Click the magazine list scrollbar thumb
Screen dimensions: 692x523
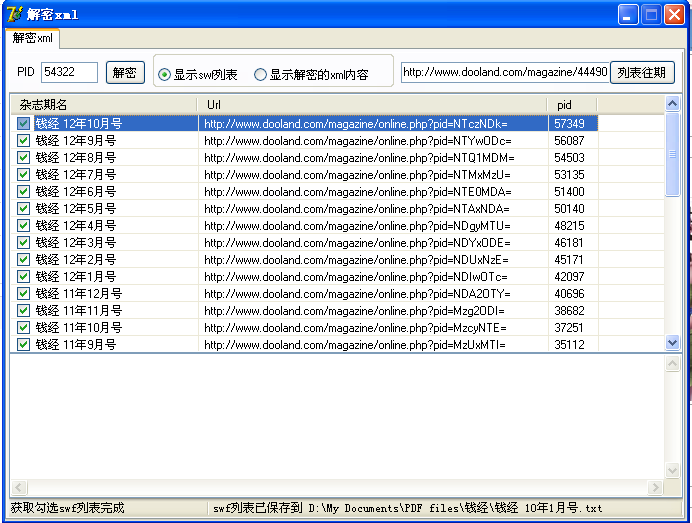click(672, 154)
